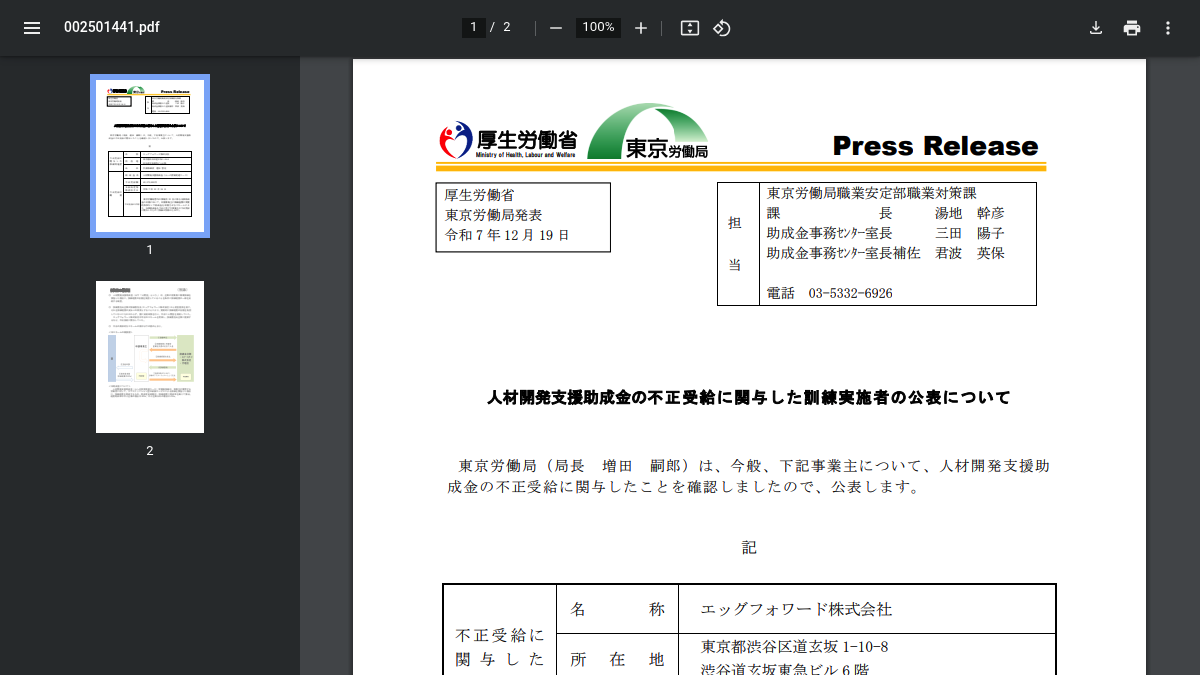The image size is (1200, 675).
Task: Click the Tokyo Labour Bureau green arch logo
Action: click(648, 131)
